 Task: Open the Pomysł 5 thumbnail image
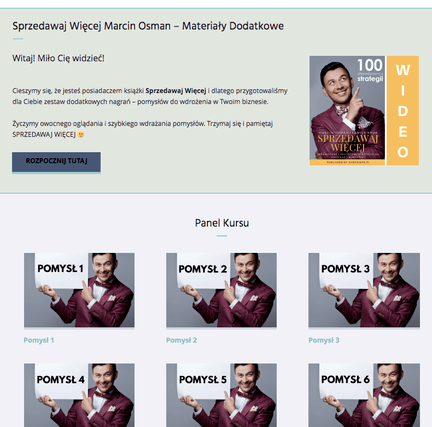[x=221, y=395]
